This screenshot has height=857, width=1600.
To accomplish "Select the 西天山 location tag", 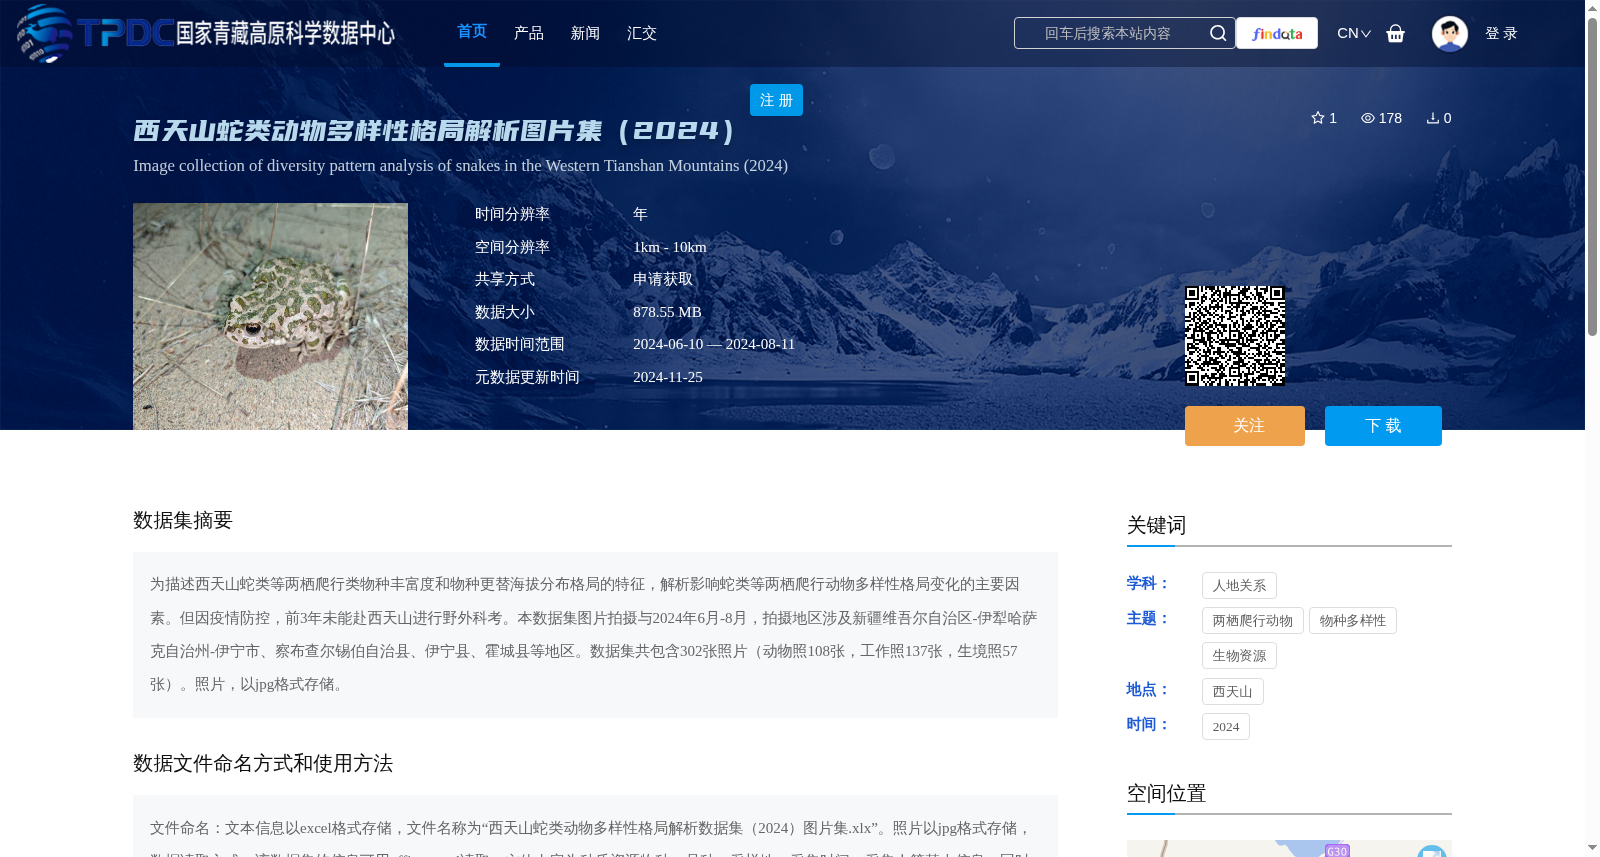I will tap(1233, 692).
